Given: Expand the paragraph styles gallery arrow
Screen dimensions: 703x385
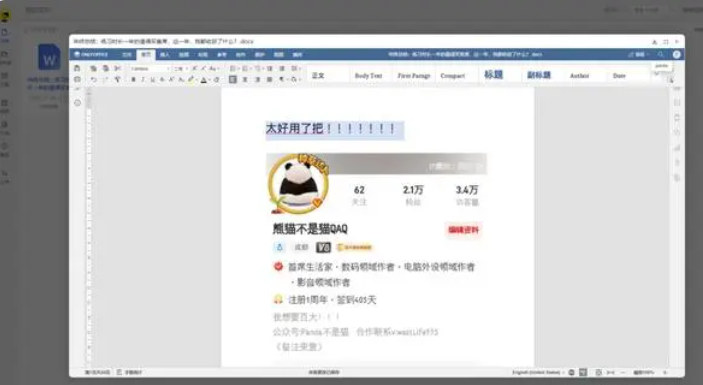Looking at the screenshot, I should coord(657,74).
